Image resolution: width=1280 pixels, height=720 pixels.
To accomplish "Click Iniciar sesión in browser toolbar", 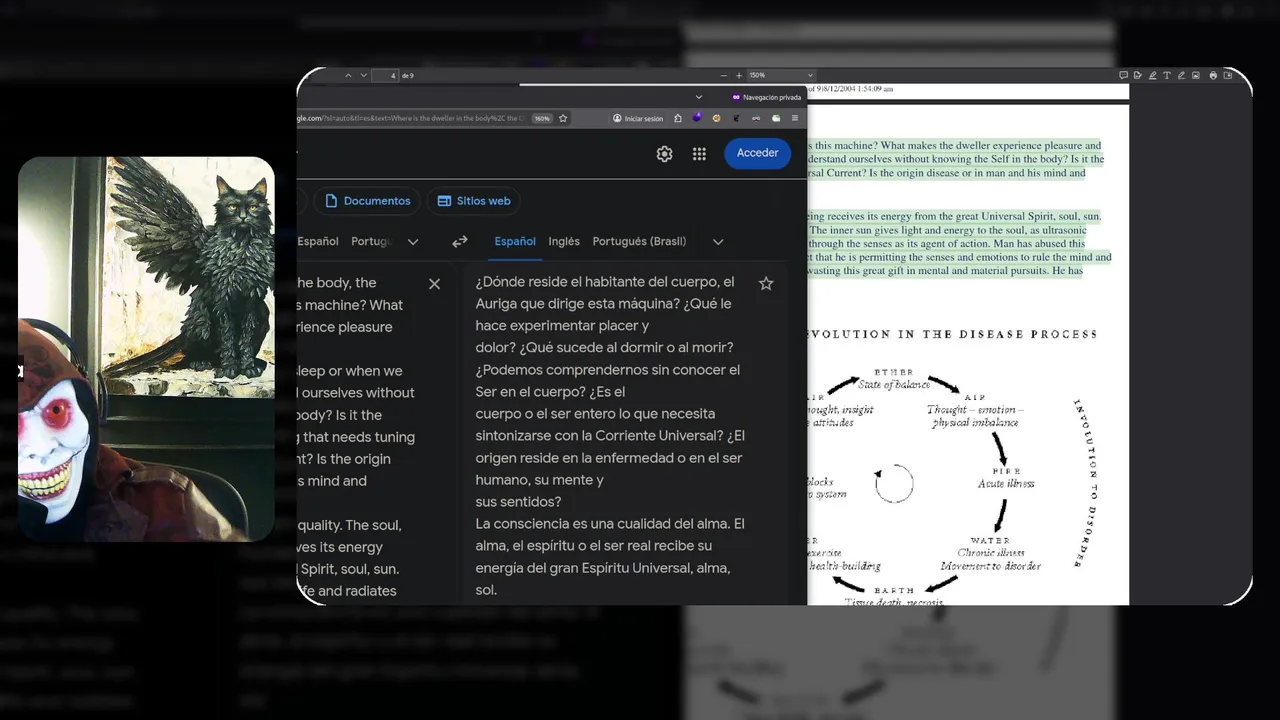I will 638,118.
